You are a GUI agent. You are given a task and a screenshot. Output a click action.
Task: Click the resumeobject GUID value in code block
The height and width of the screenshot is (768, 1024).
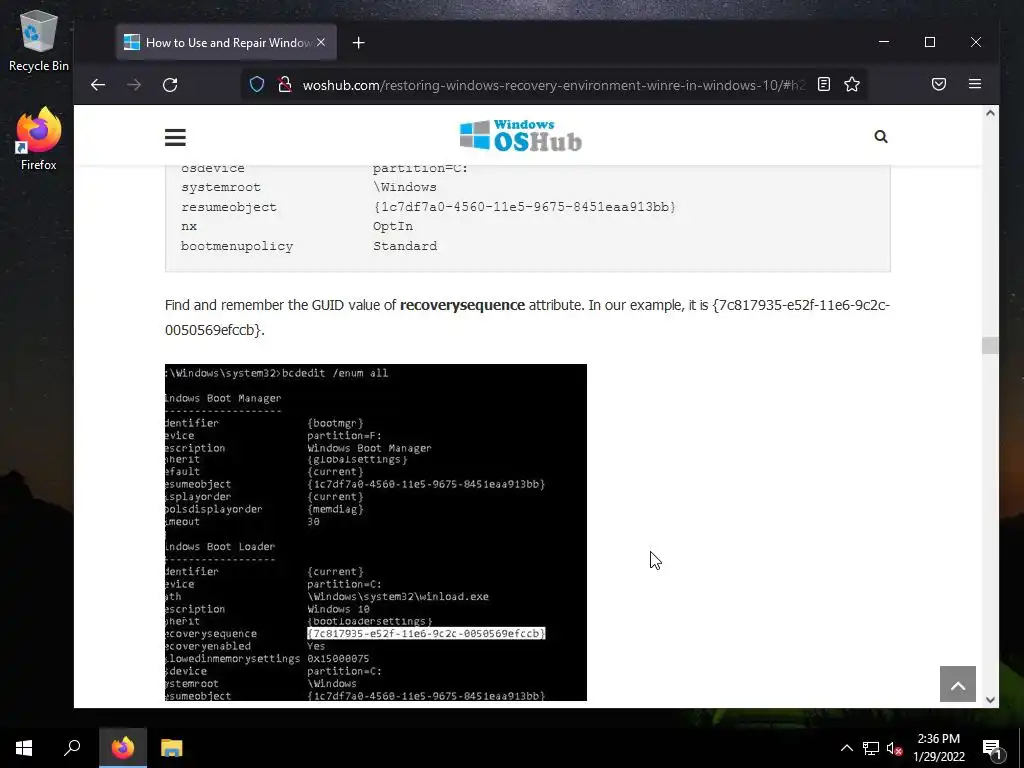coord(525,207)
